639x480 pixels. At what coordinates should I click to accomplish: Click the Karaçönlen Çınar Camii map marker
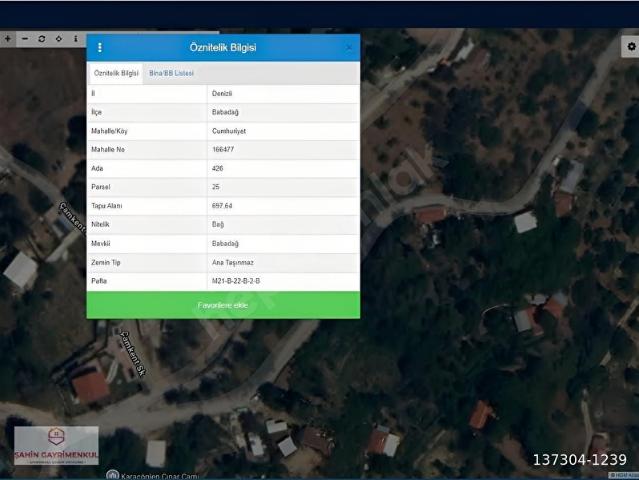(112, 476)
